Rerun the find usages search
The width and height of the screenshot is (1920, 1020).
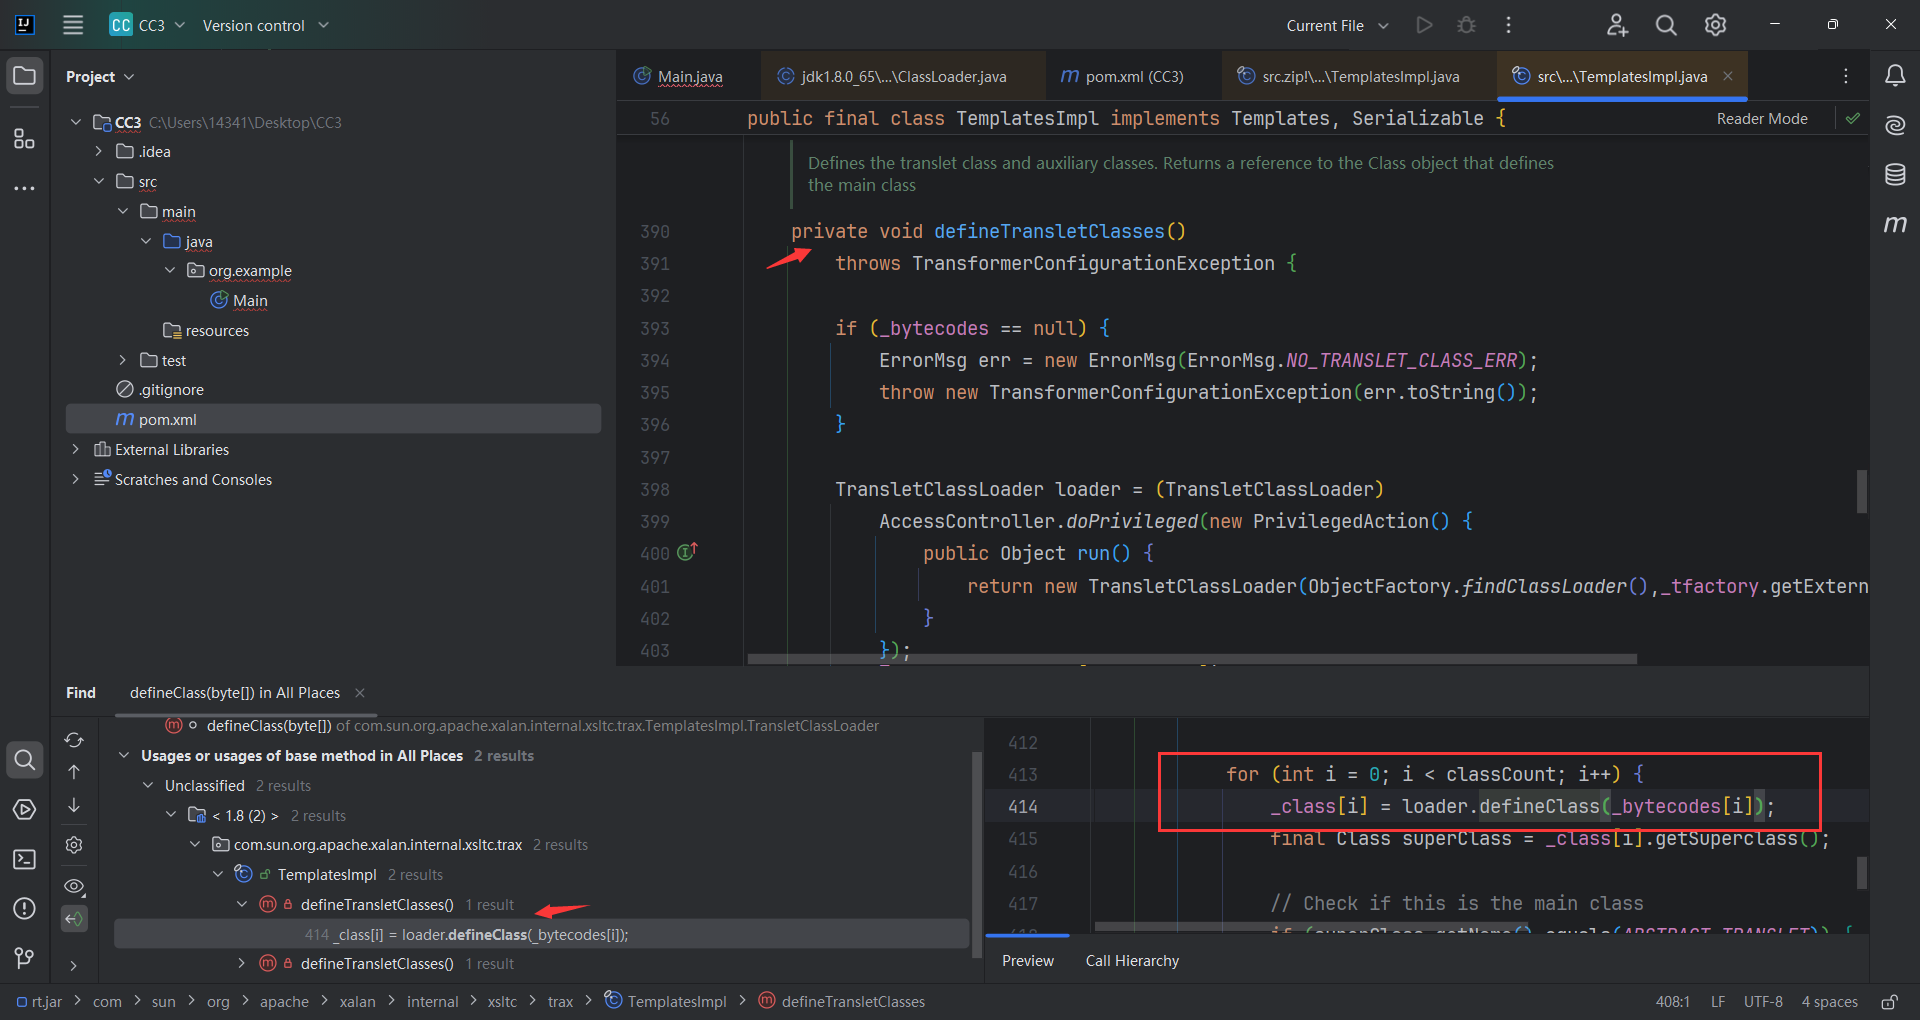point(74,740)
